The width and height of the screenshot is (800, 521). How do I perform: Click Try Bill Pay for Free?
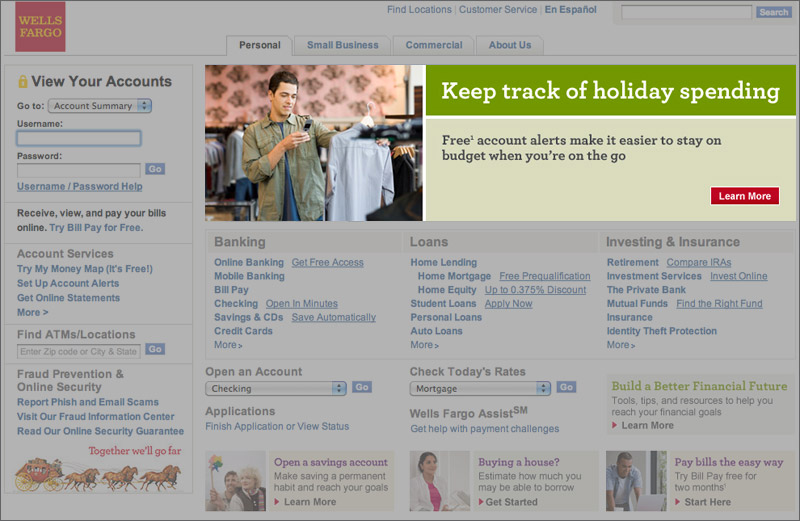click(x=96, y=228)
